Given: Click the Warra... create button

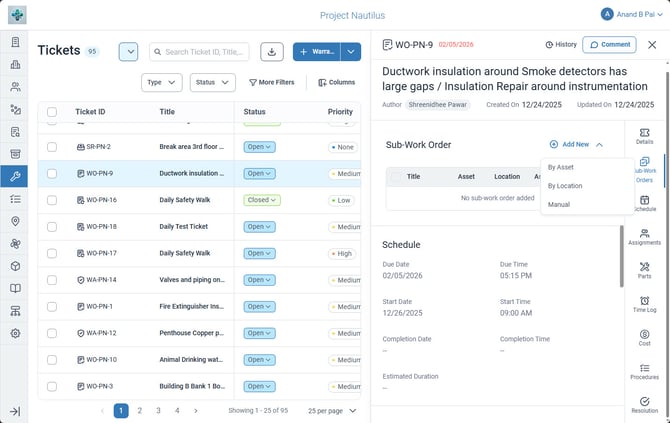Looking at the screenshot, I should pyautogui.click(x=317, y=52).
